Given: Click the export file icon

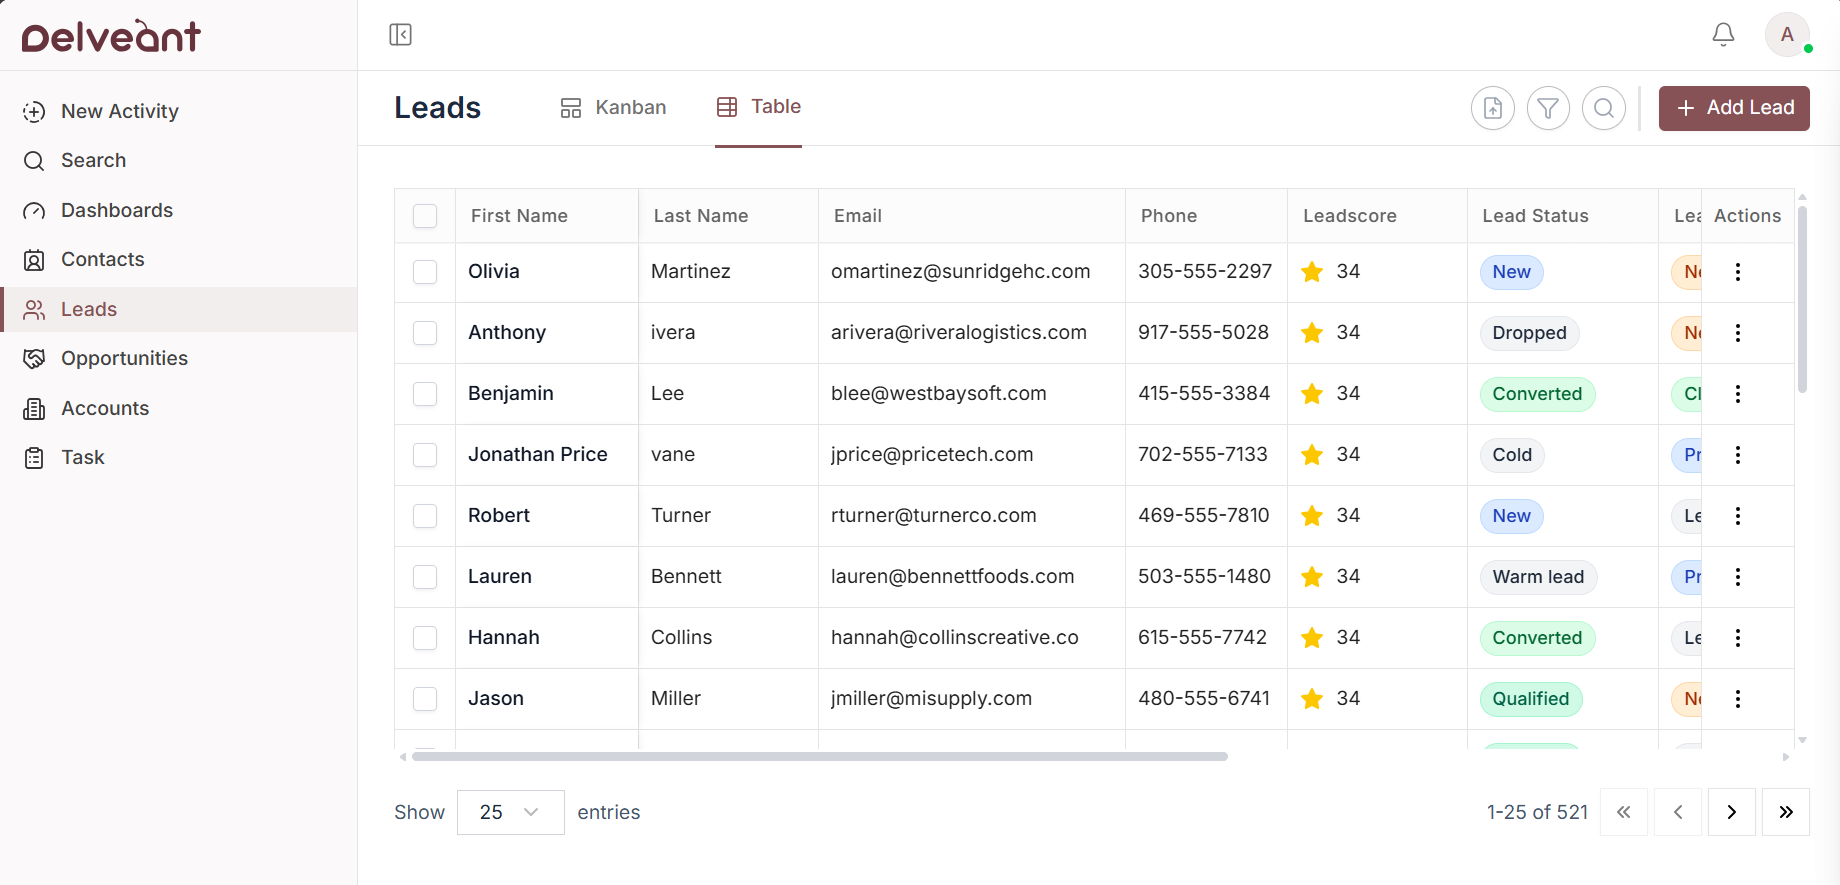Looking at the screenshot, I should point(1492,108).
